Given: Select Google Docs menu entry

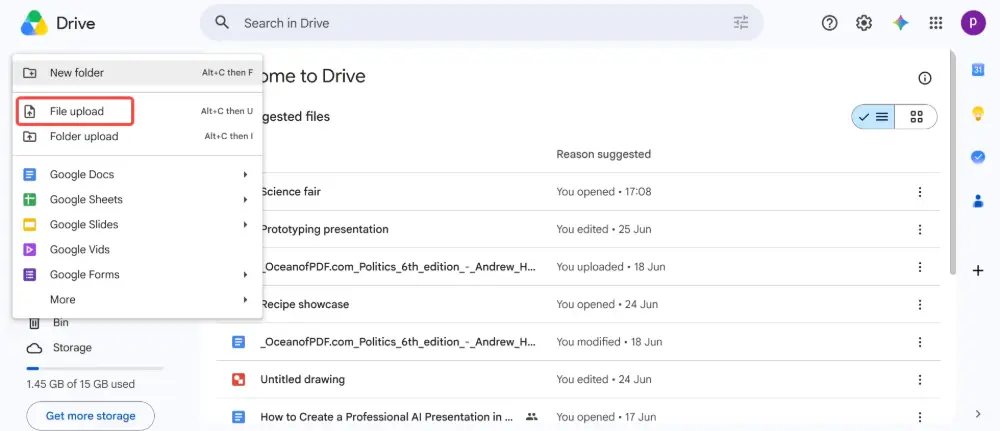Looking at the screenshot, I should click(137, 174).
